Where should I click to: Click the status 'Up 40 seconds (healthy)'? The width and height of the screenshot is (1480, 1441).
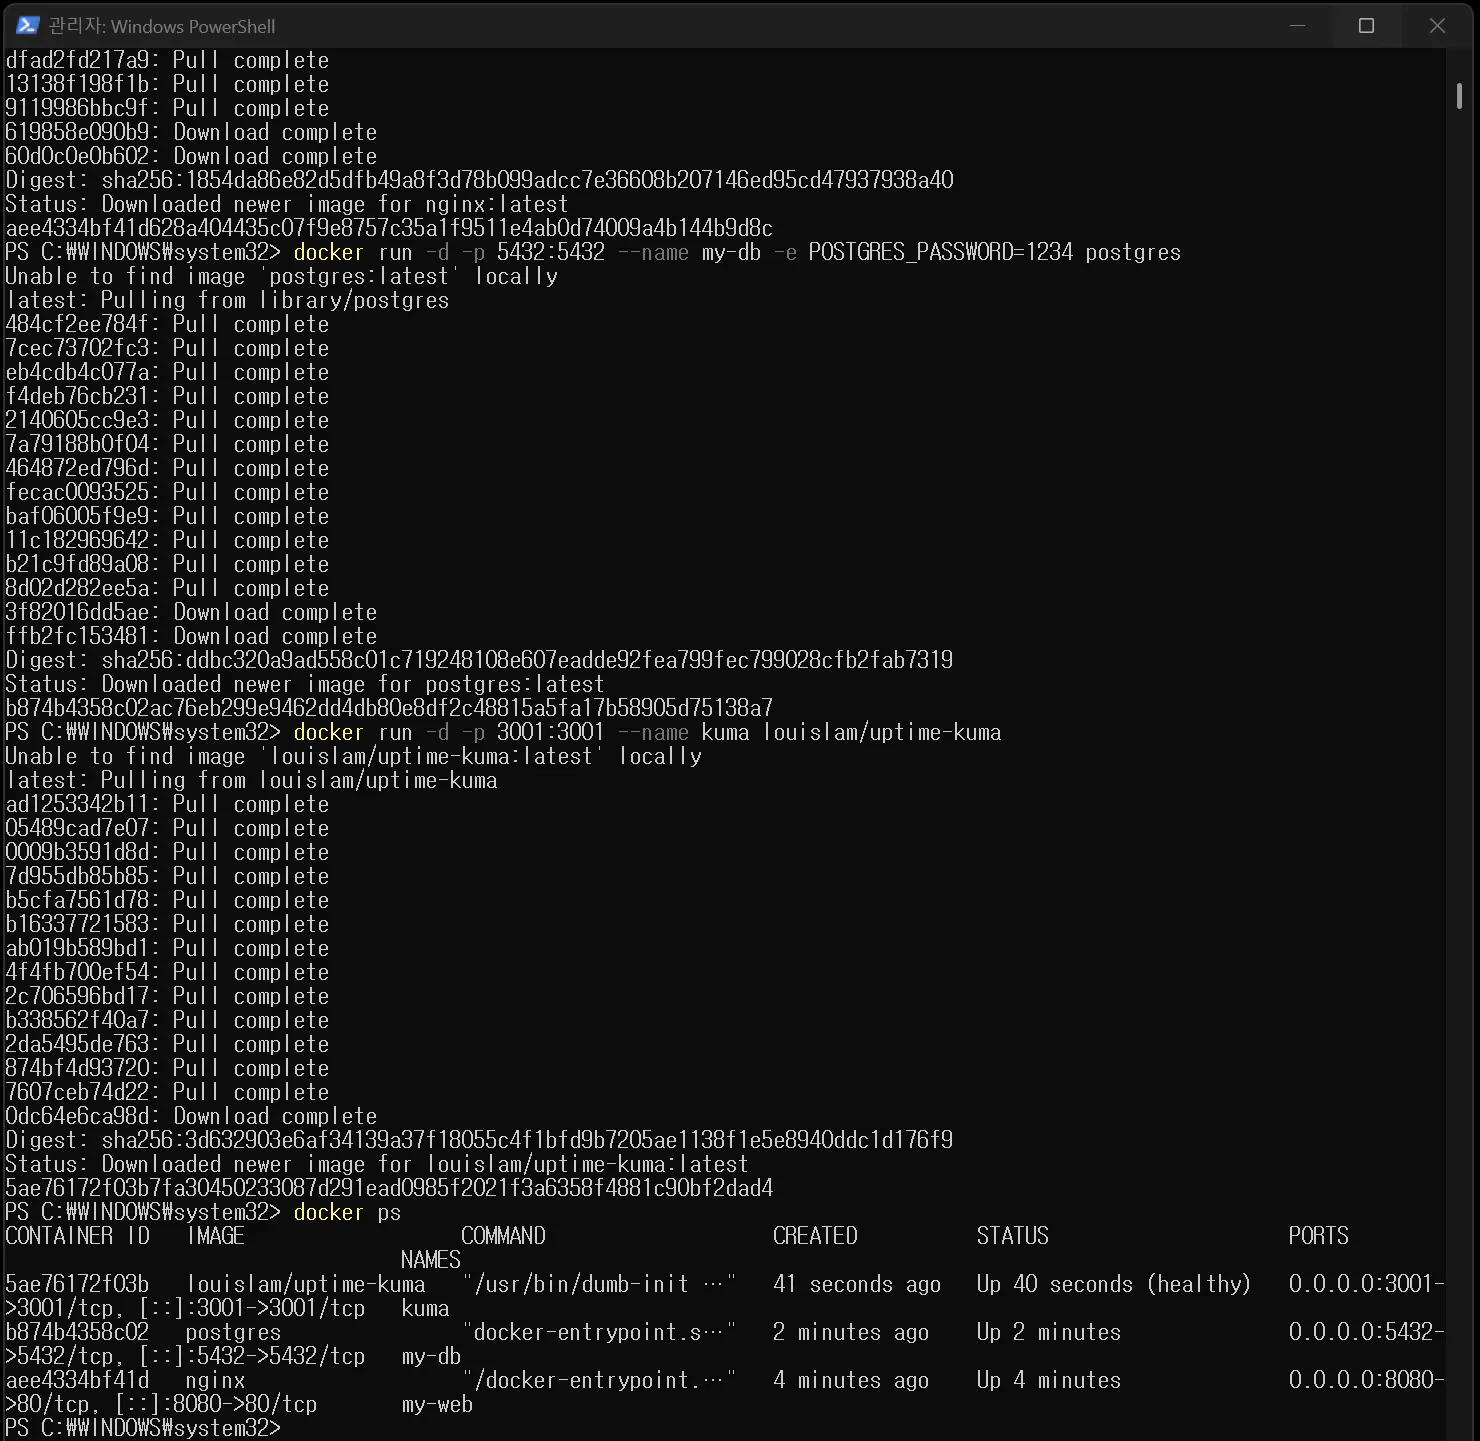(x=1114, y=1284)
